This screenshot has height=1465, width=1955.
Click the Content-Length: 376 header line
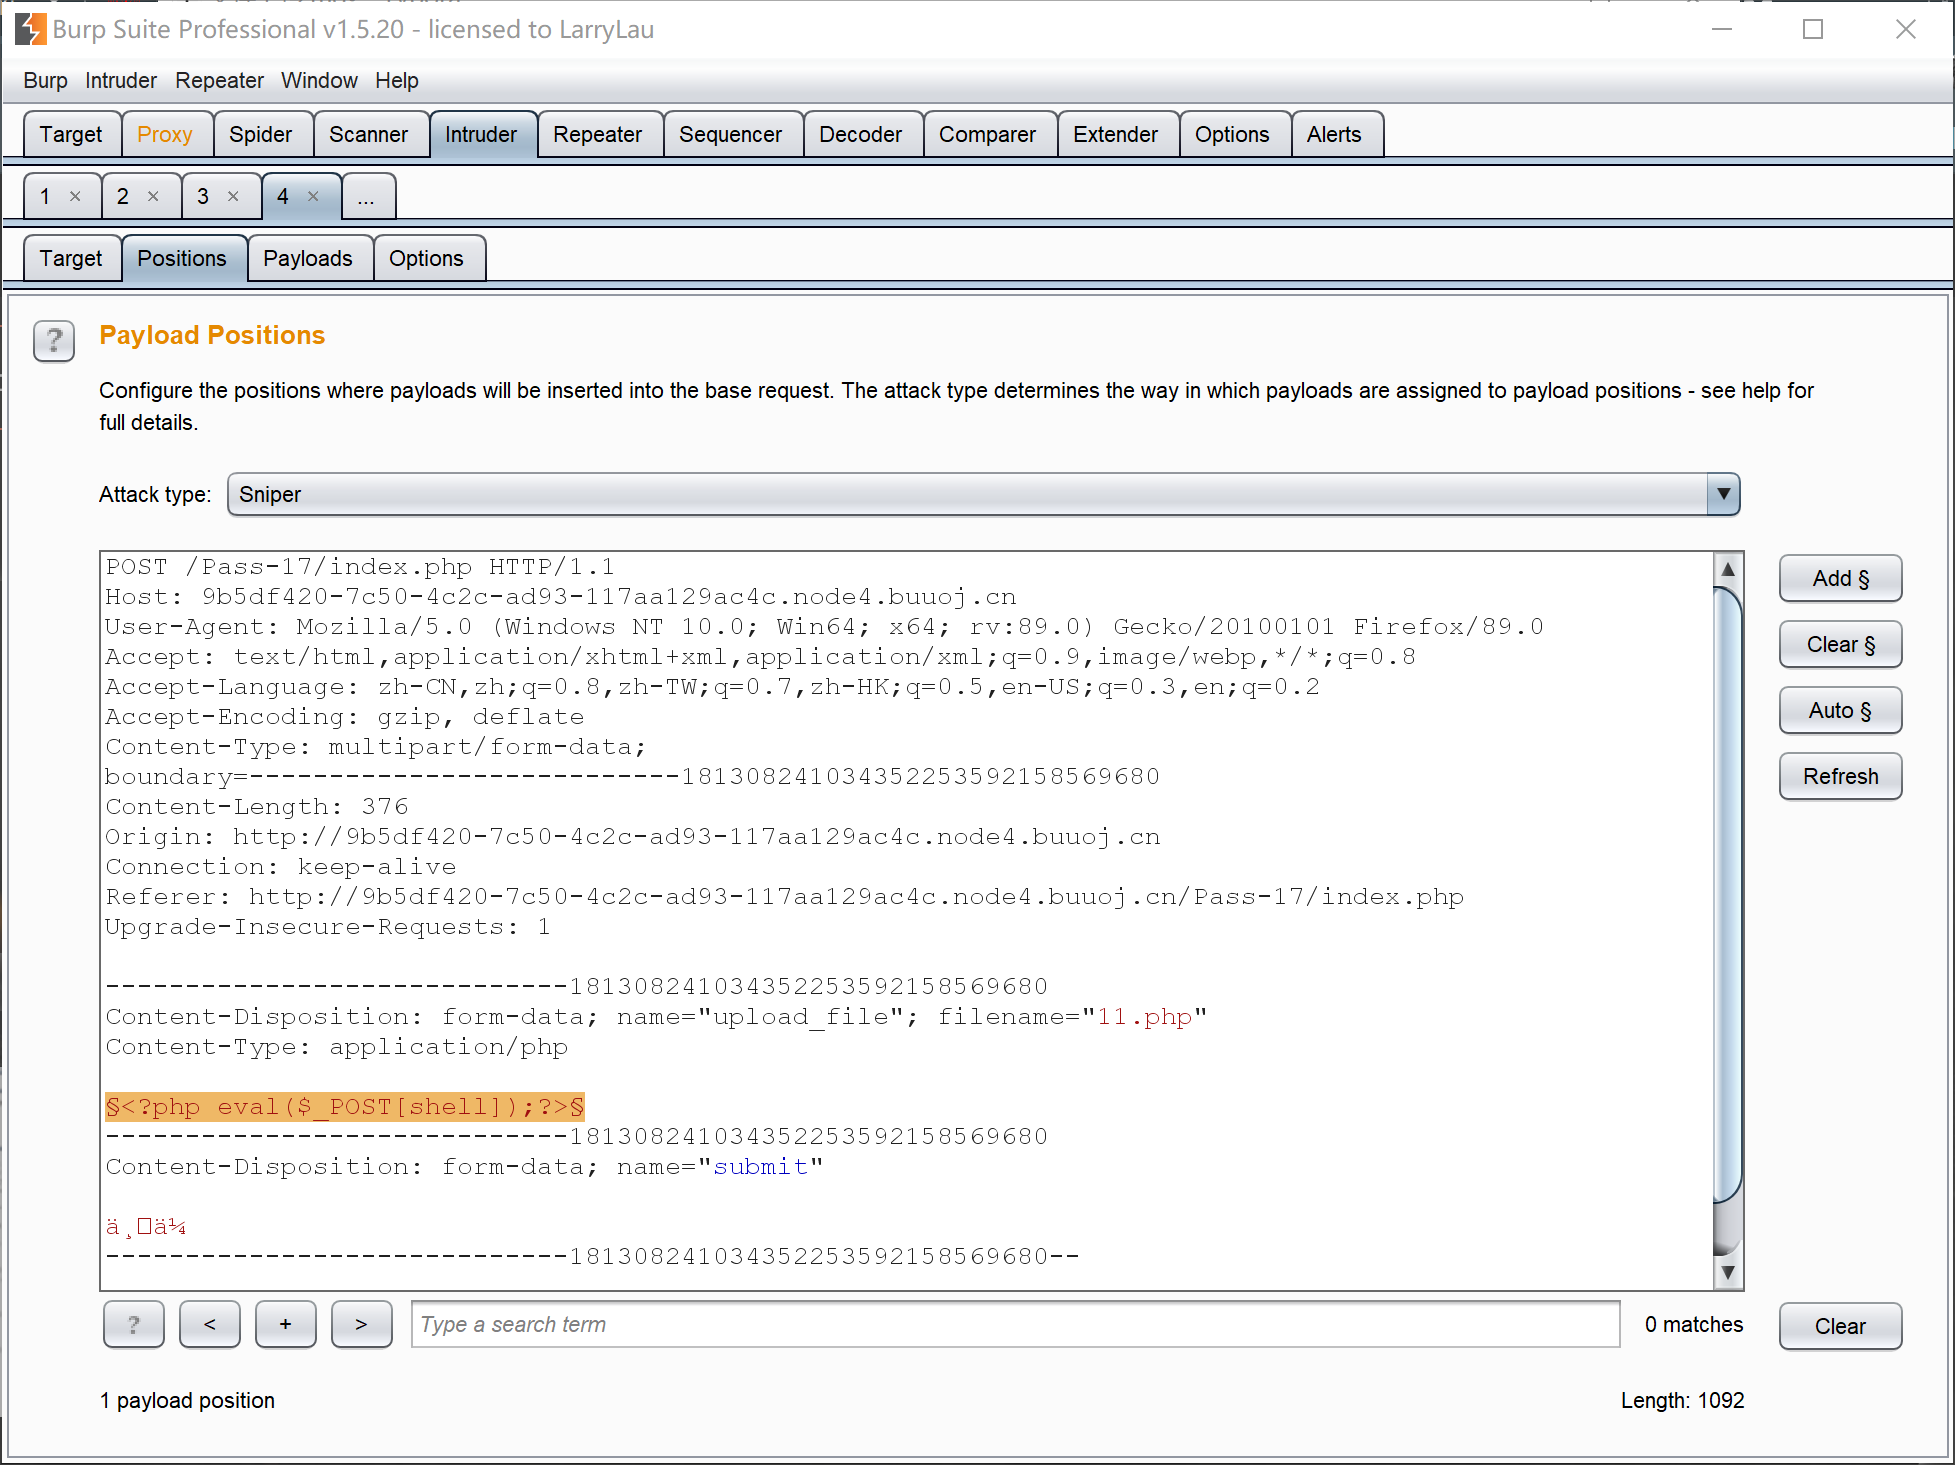(257, 807)
